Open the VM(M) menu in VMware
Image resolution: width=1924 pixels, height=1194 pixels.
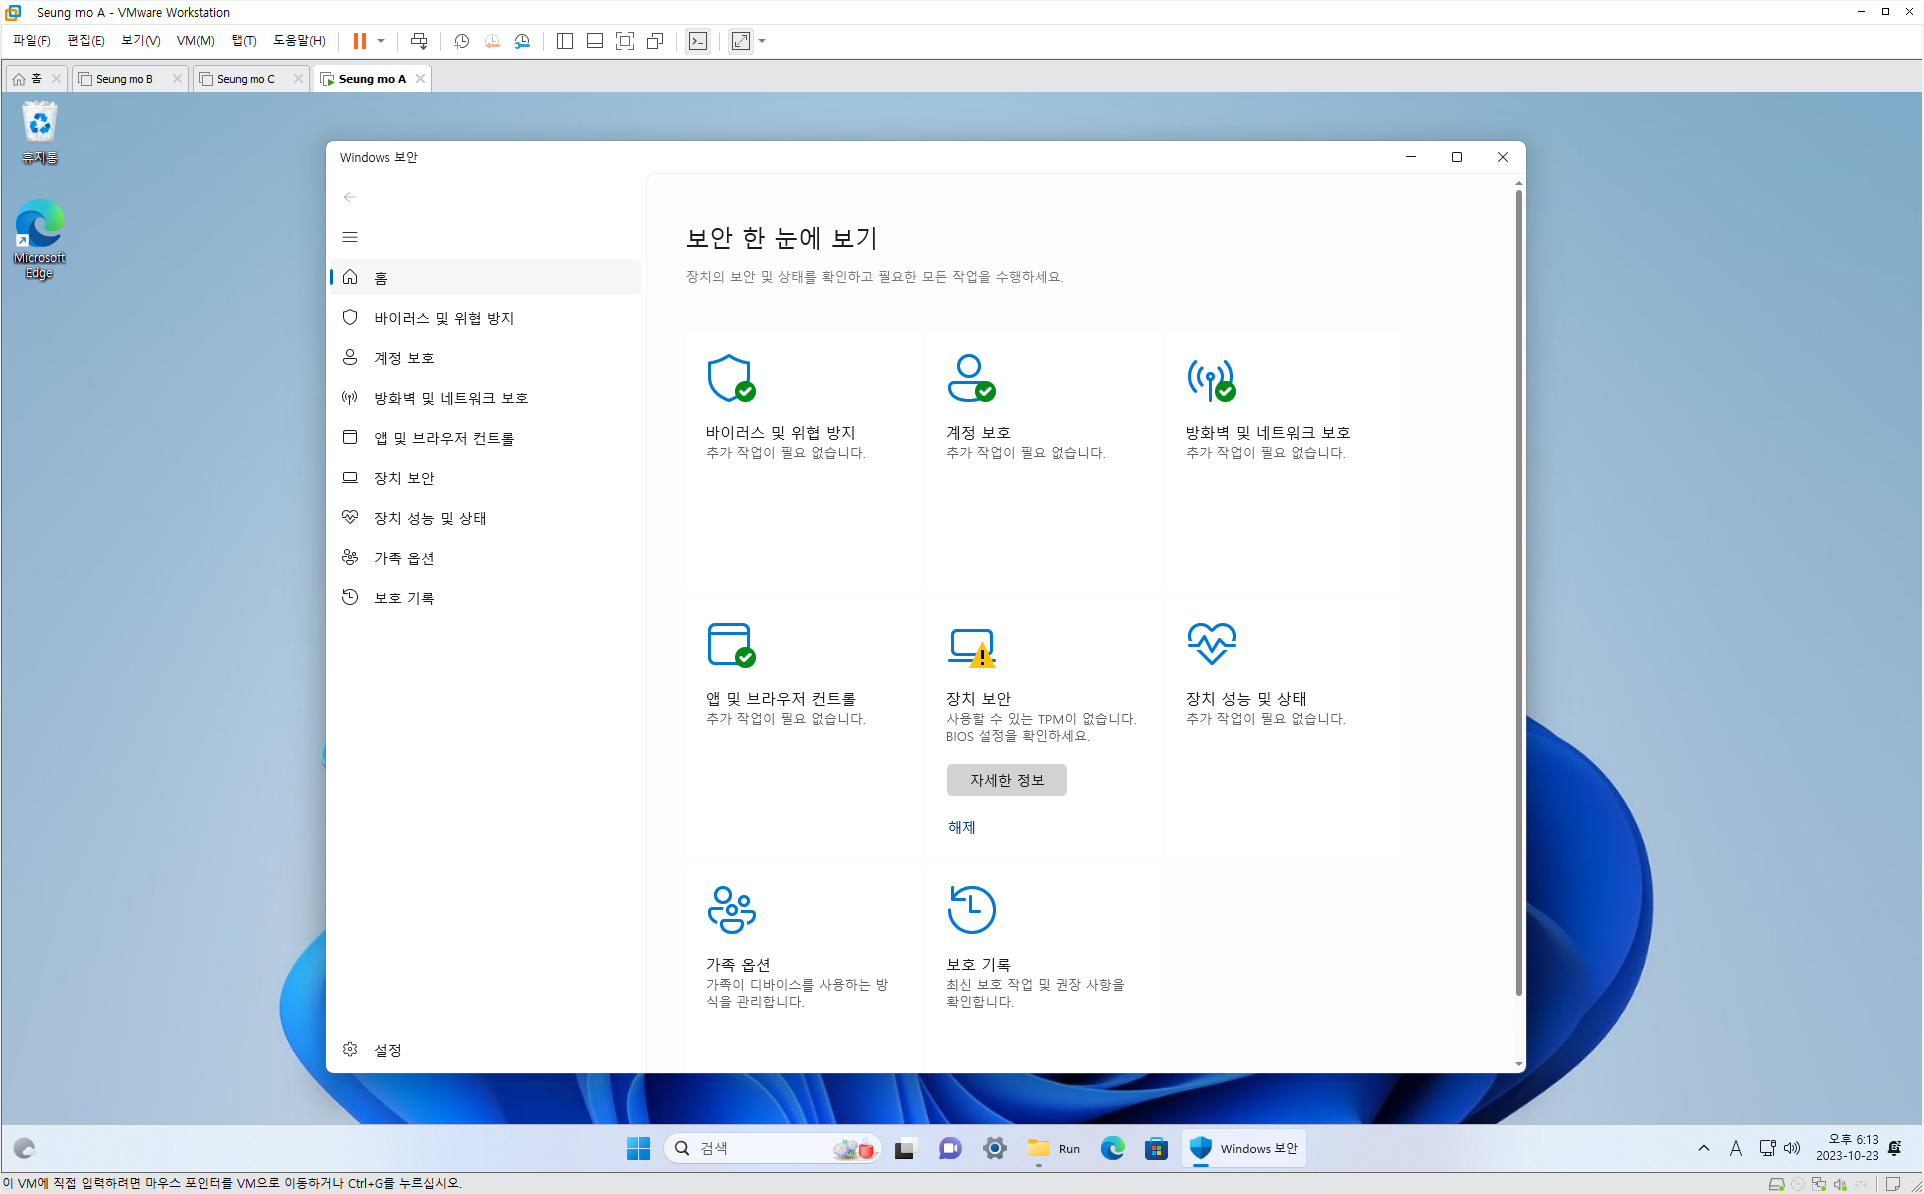[195, 41]
